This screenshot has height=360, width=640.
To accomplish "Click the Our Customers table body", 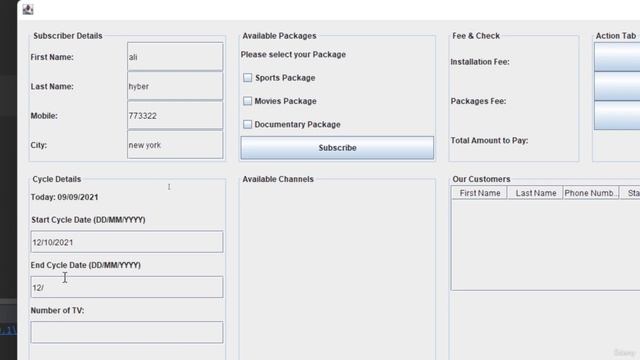I will click(546, 245).
